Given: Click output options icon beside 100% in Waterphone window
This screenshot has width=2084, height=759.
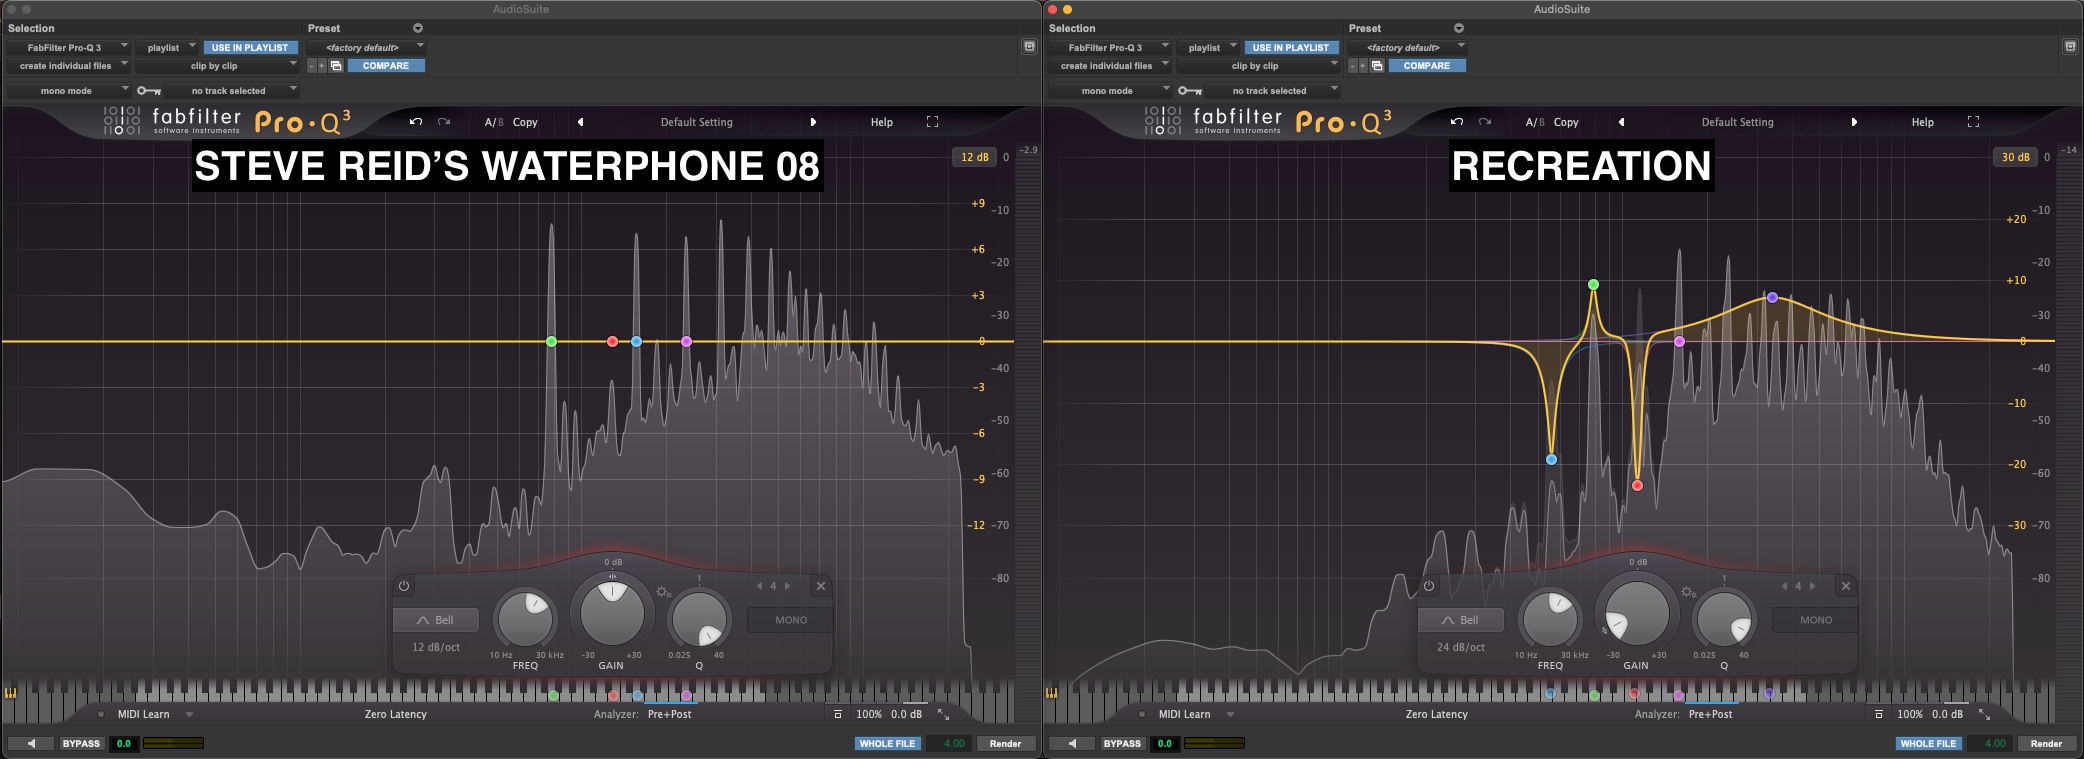Looking at the screenshot, I should pos(838,714).
